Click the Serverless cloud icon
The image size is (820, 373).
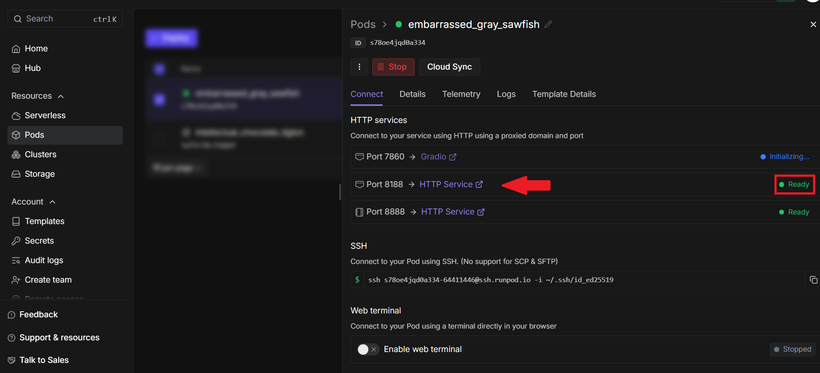(x=16, y=115)
